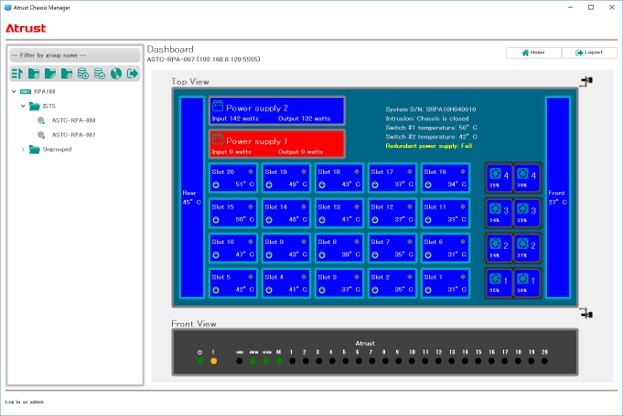Click the Logout button at top right
623x416 pixels.
(x=589, y=52)
